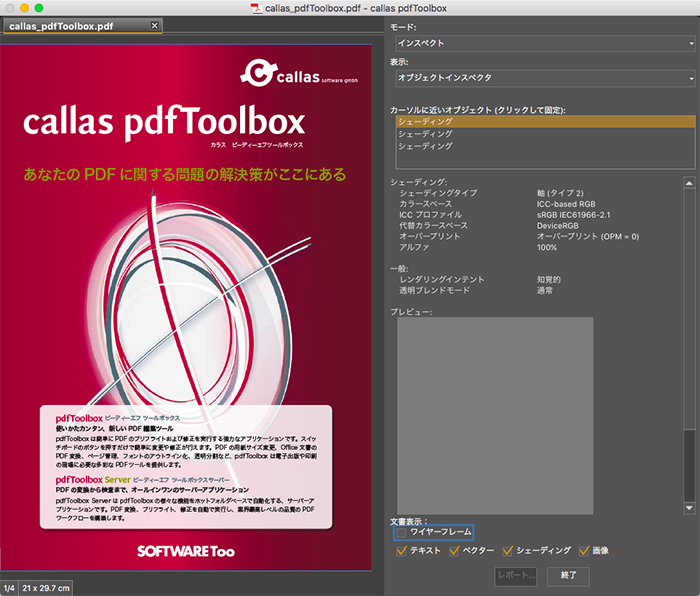The width and height of the screenshot is (700, 596).
Task: Uncheck the ベクター display checkbox
Action: [454, 550]
